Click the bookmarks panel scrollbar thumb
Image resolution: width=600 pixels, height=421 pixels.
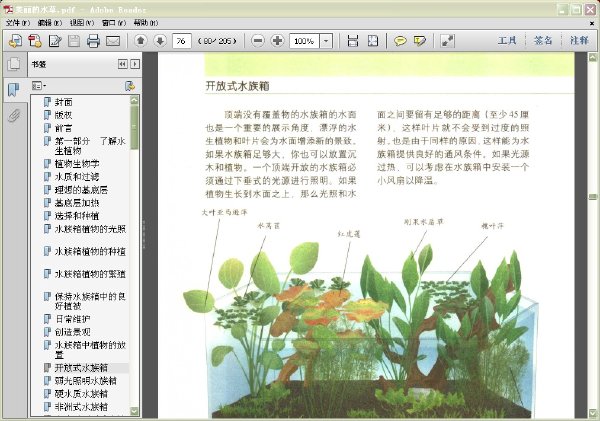(134, 127)
